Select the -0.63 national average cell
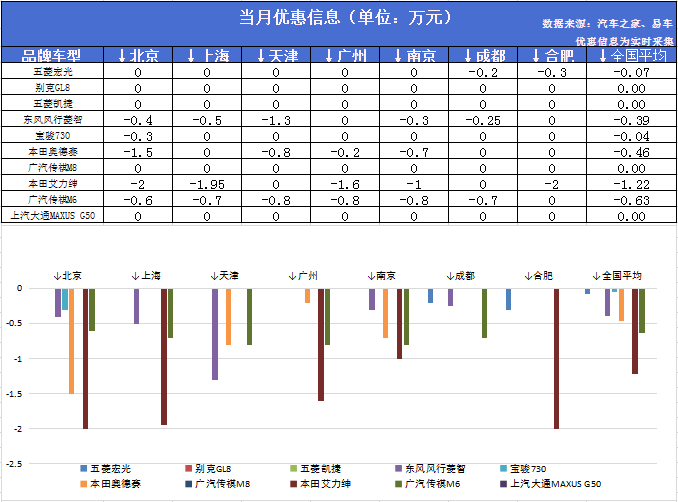678x502 pixels. 631,200
